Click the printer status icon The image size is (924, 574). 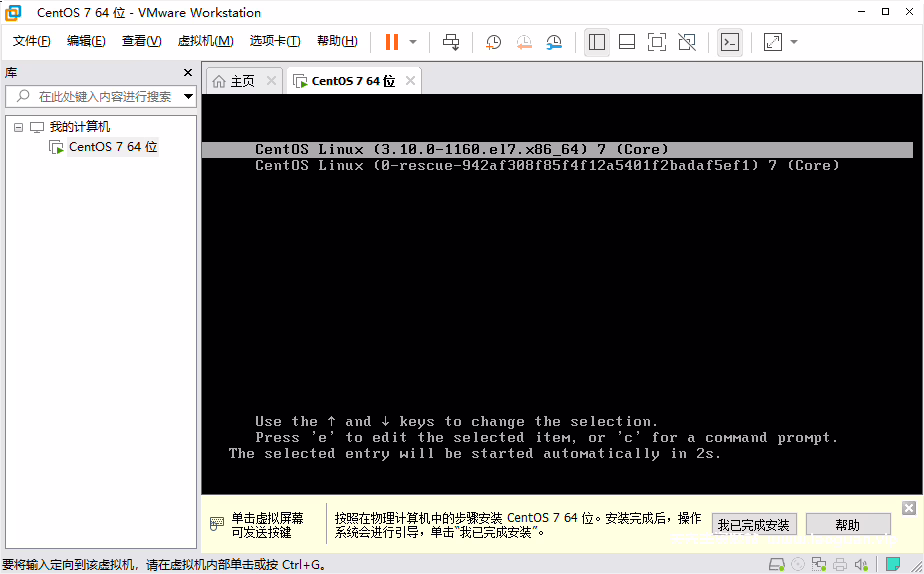coord(840,565)
